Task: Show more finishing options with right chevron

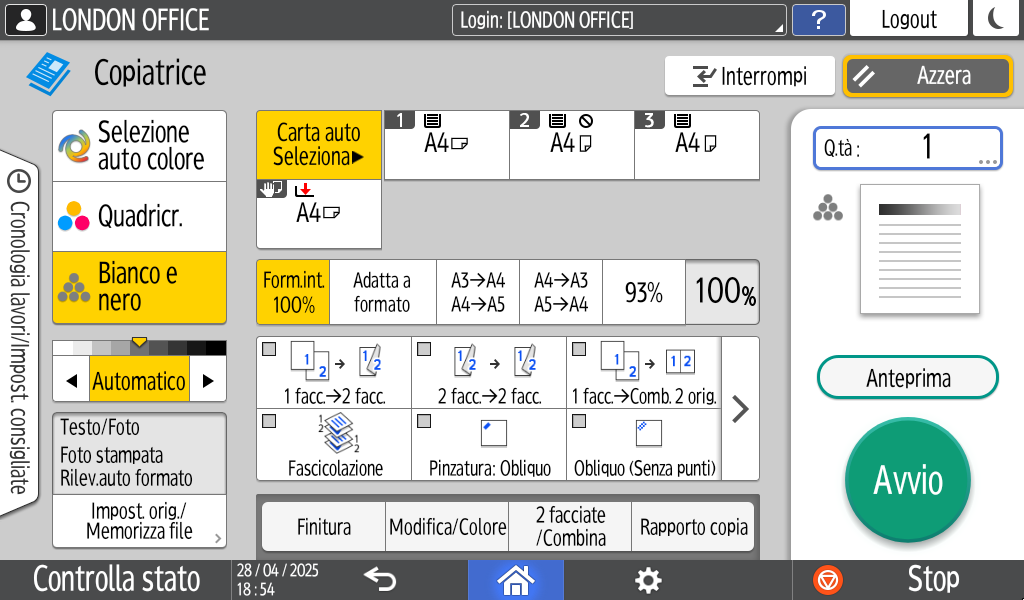Action: [741, 409]
